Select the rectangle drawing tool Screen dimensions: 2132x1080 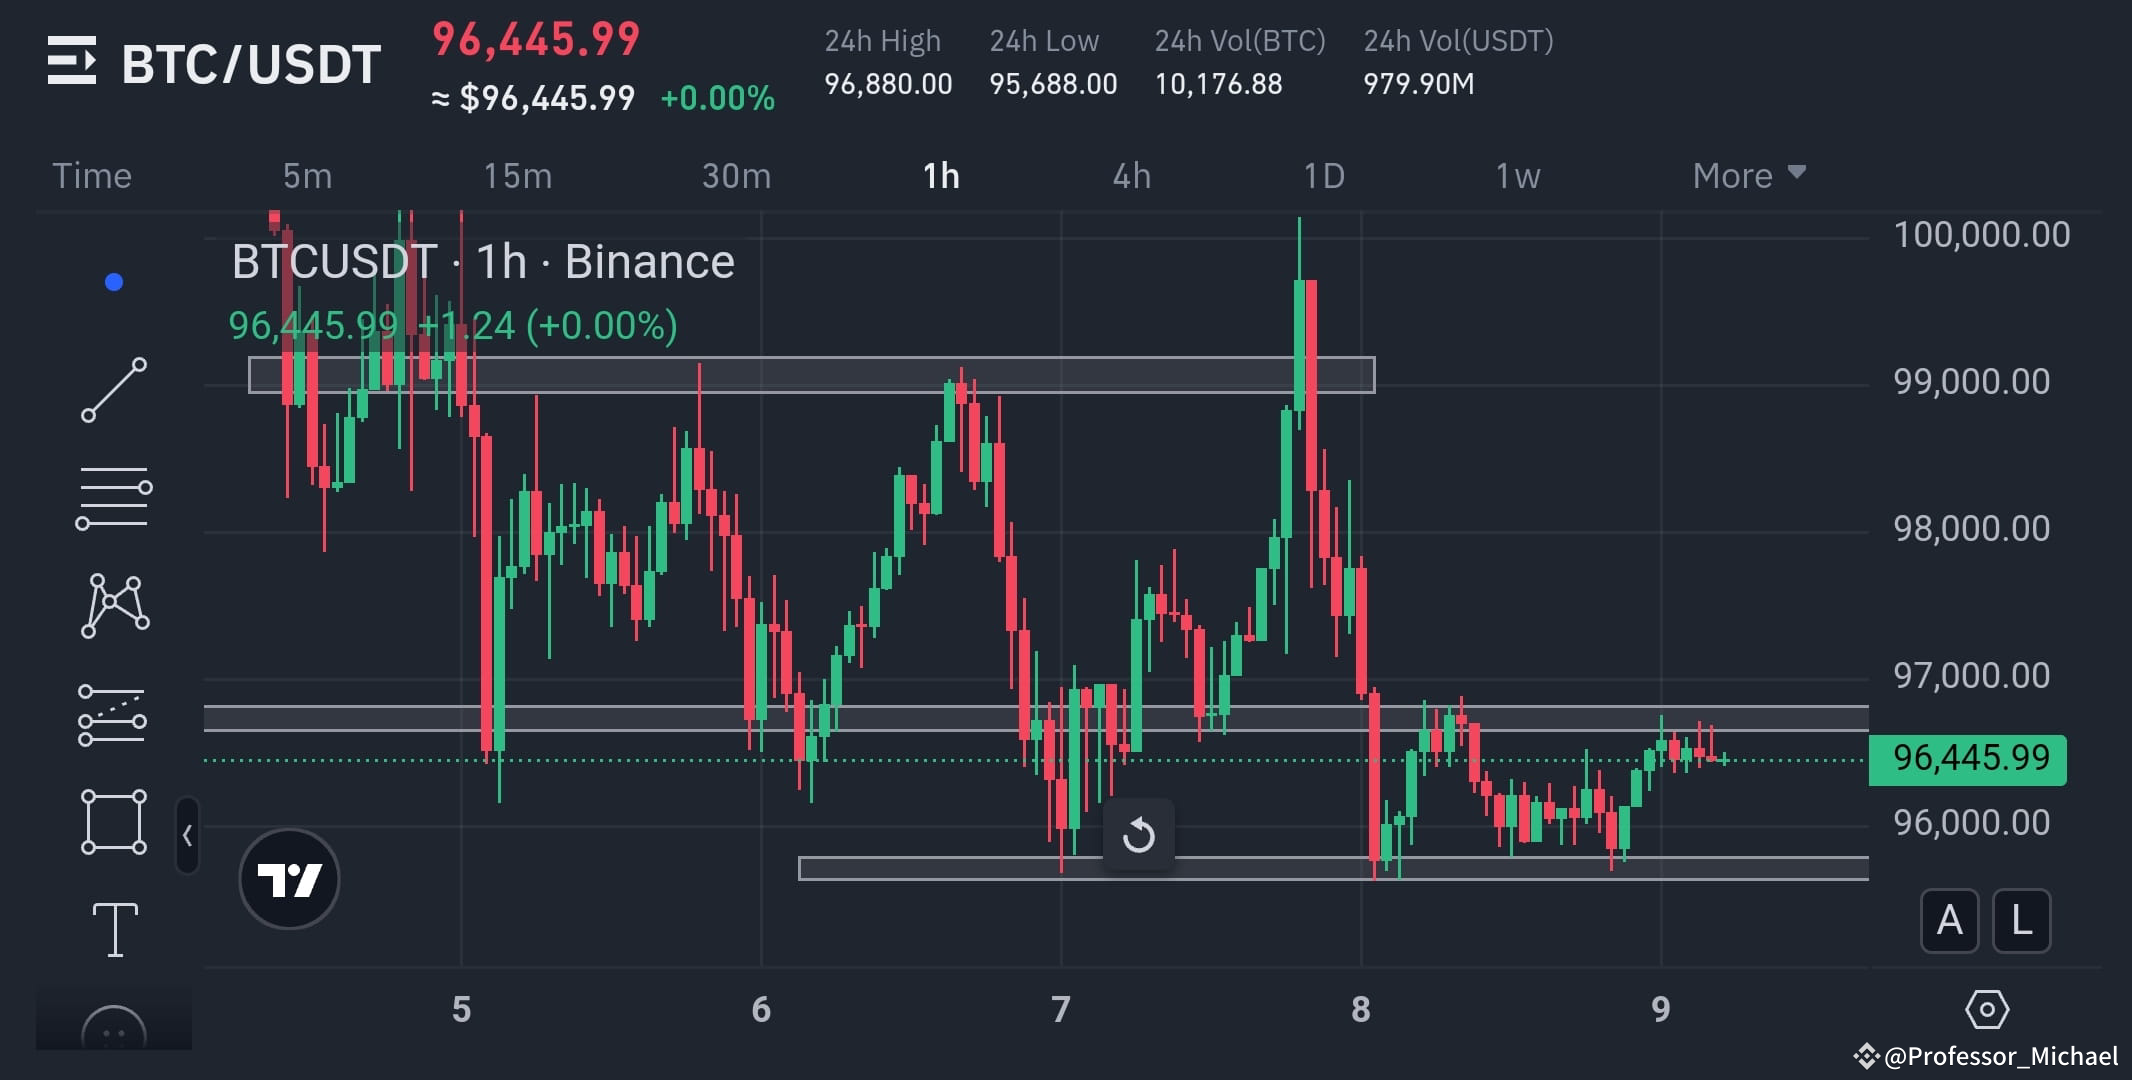(114, 822)
